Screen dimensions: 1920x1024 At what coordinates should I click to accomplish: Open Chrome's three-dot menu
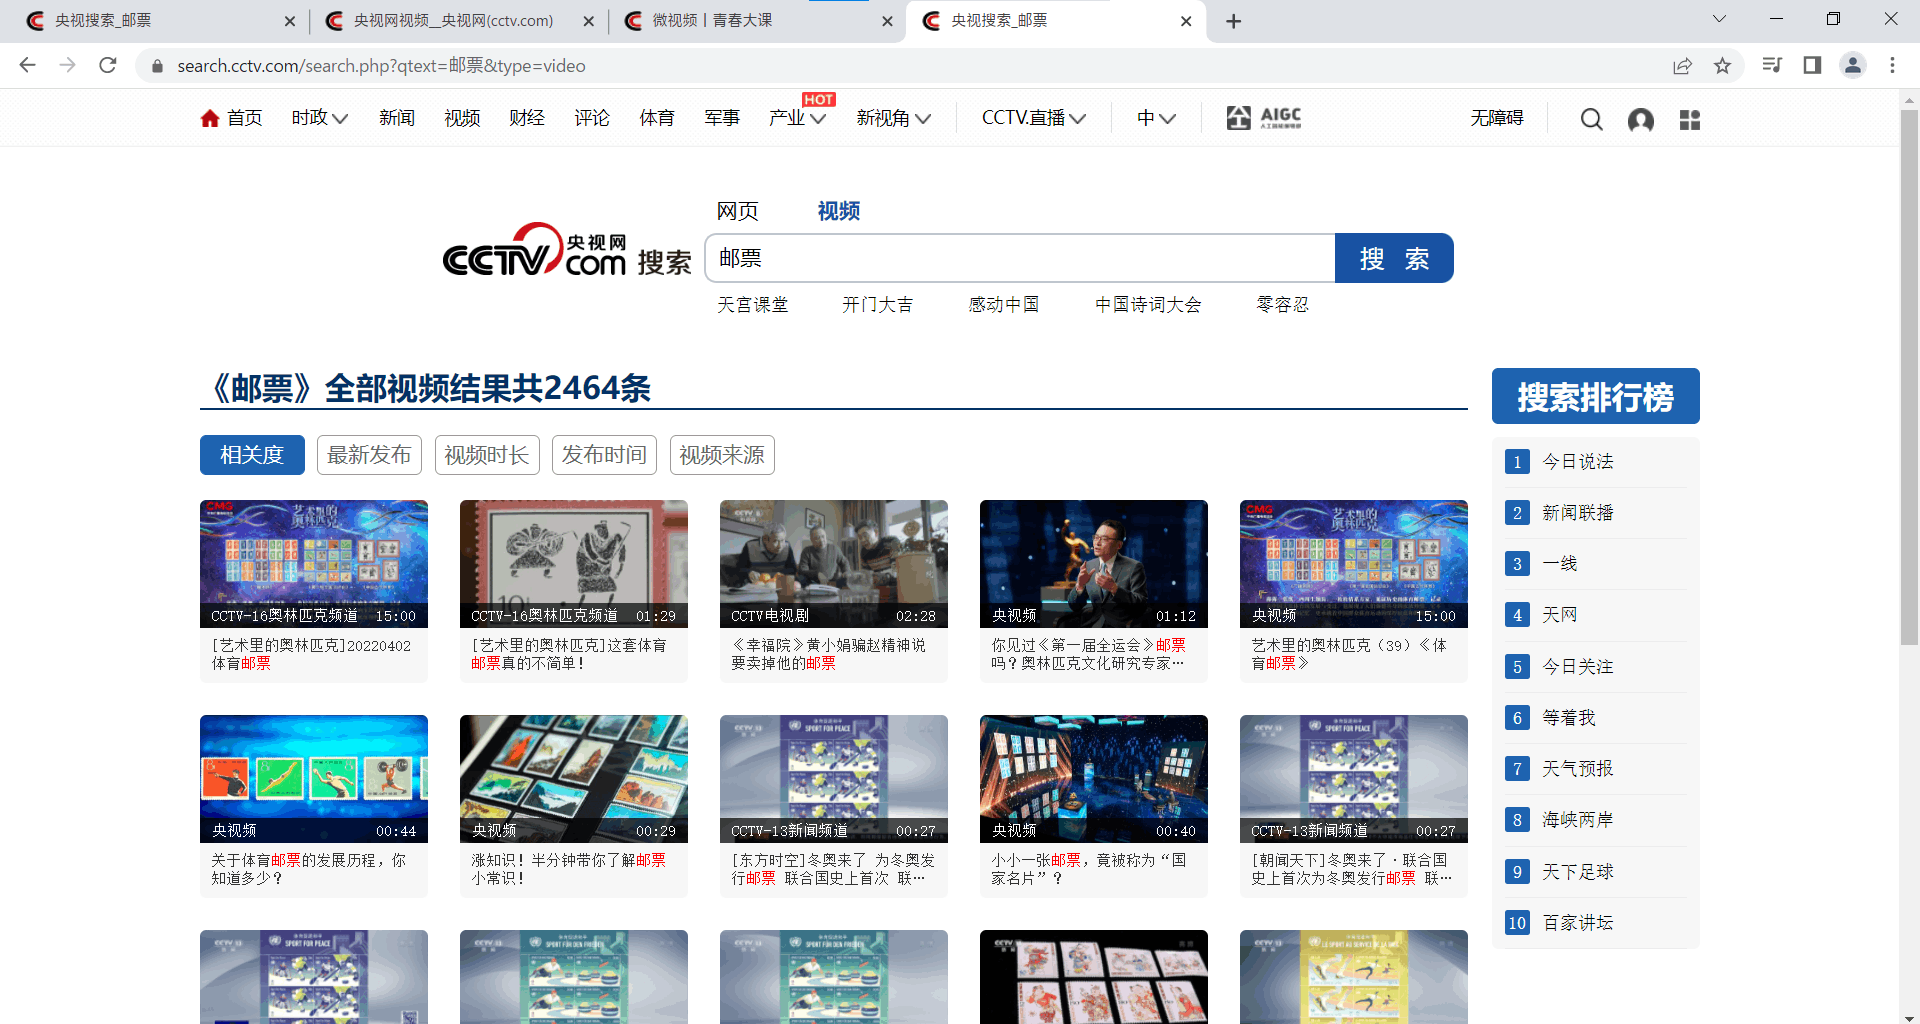[1892, 65]
